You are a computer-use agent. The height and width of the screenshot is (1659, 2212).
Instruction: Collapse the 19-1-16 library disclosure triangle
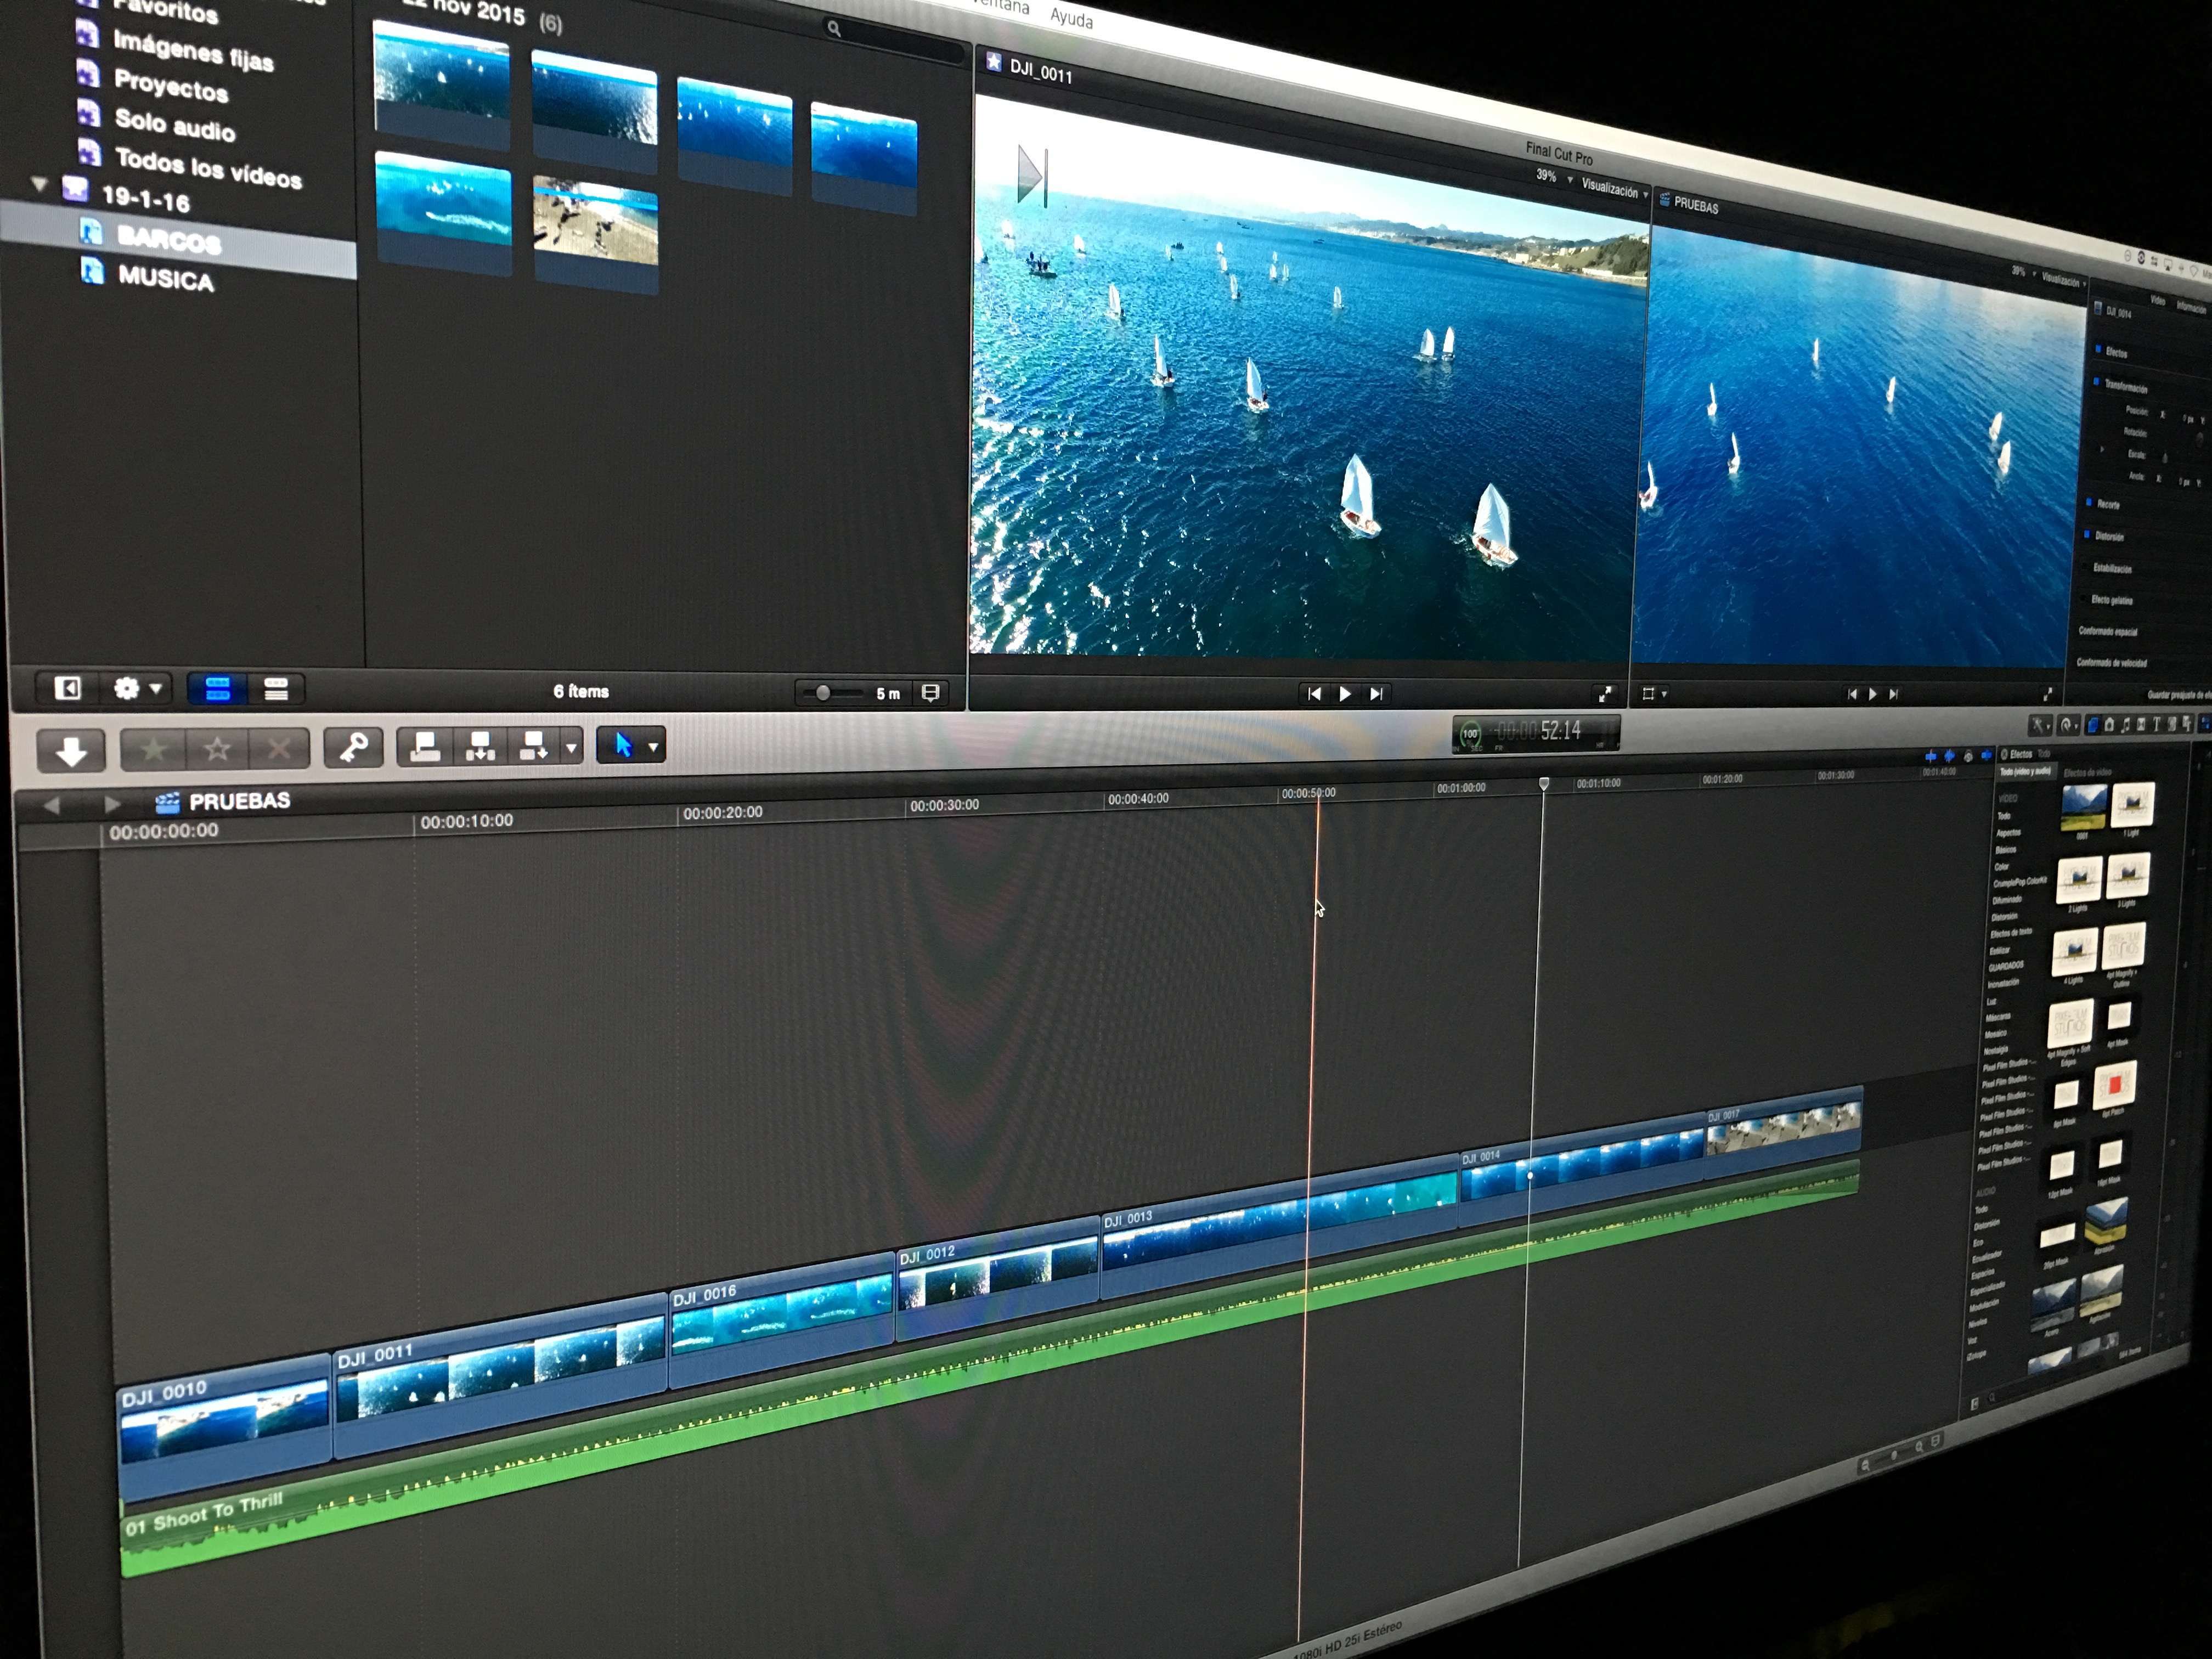[x=40, y=184]
